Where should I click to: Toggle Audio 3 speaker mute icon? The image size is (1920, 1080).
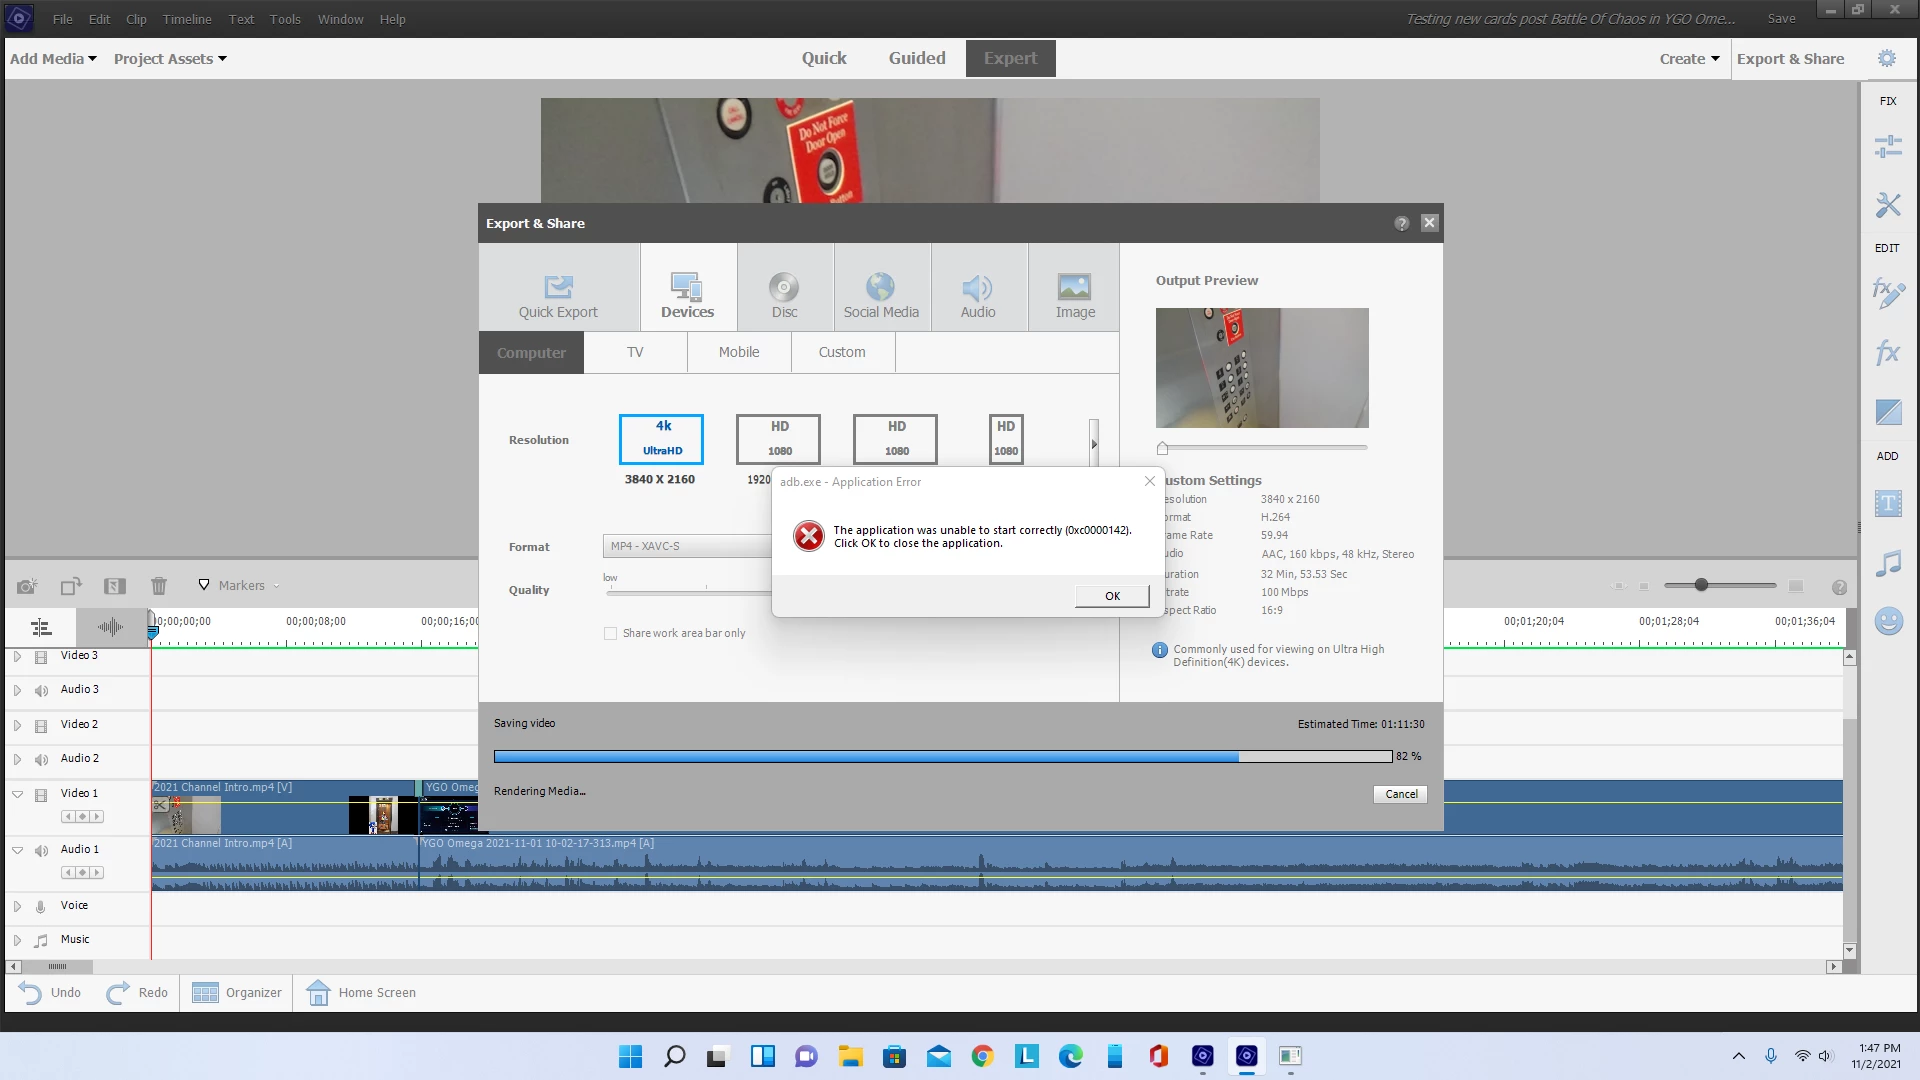(x=41, y=690)
